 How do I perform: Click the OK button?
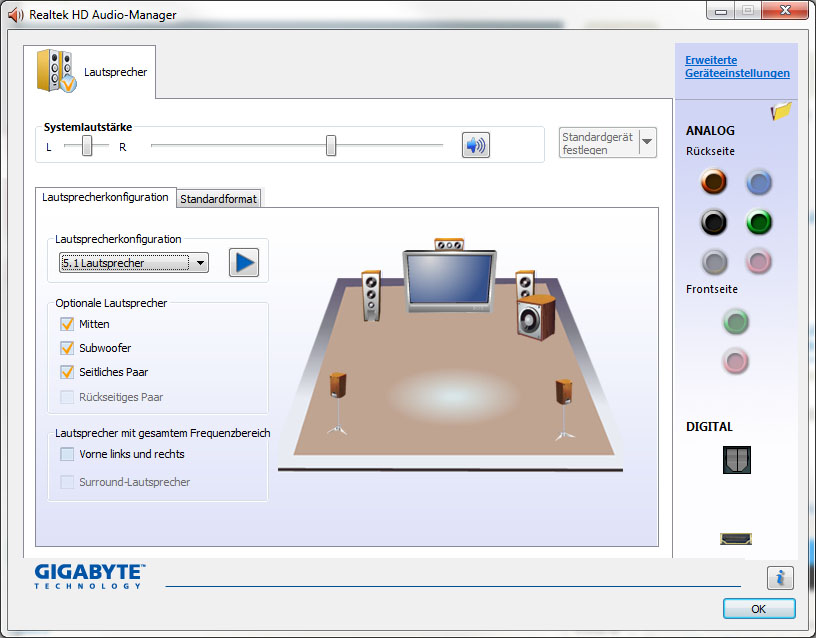pos(759,608)
